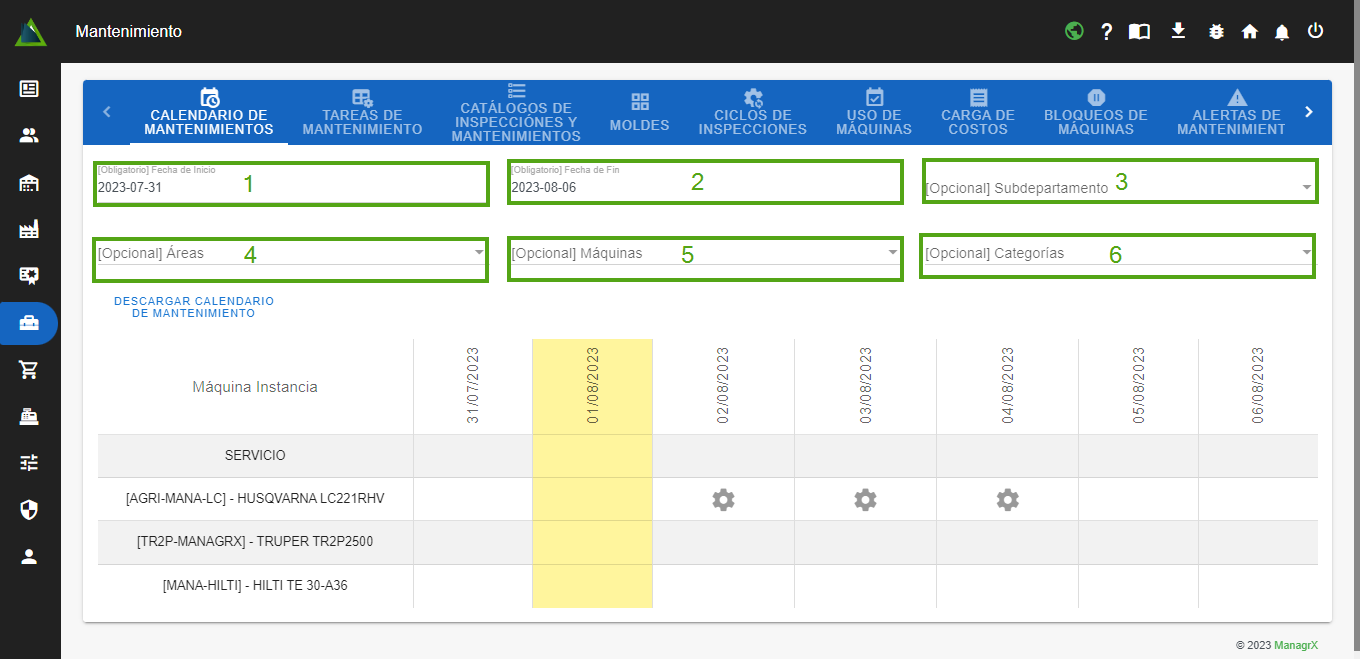Expand the Categorías dropdown
1360x659 pixels.
(1116, 253)
